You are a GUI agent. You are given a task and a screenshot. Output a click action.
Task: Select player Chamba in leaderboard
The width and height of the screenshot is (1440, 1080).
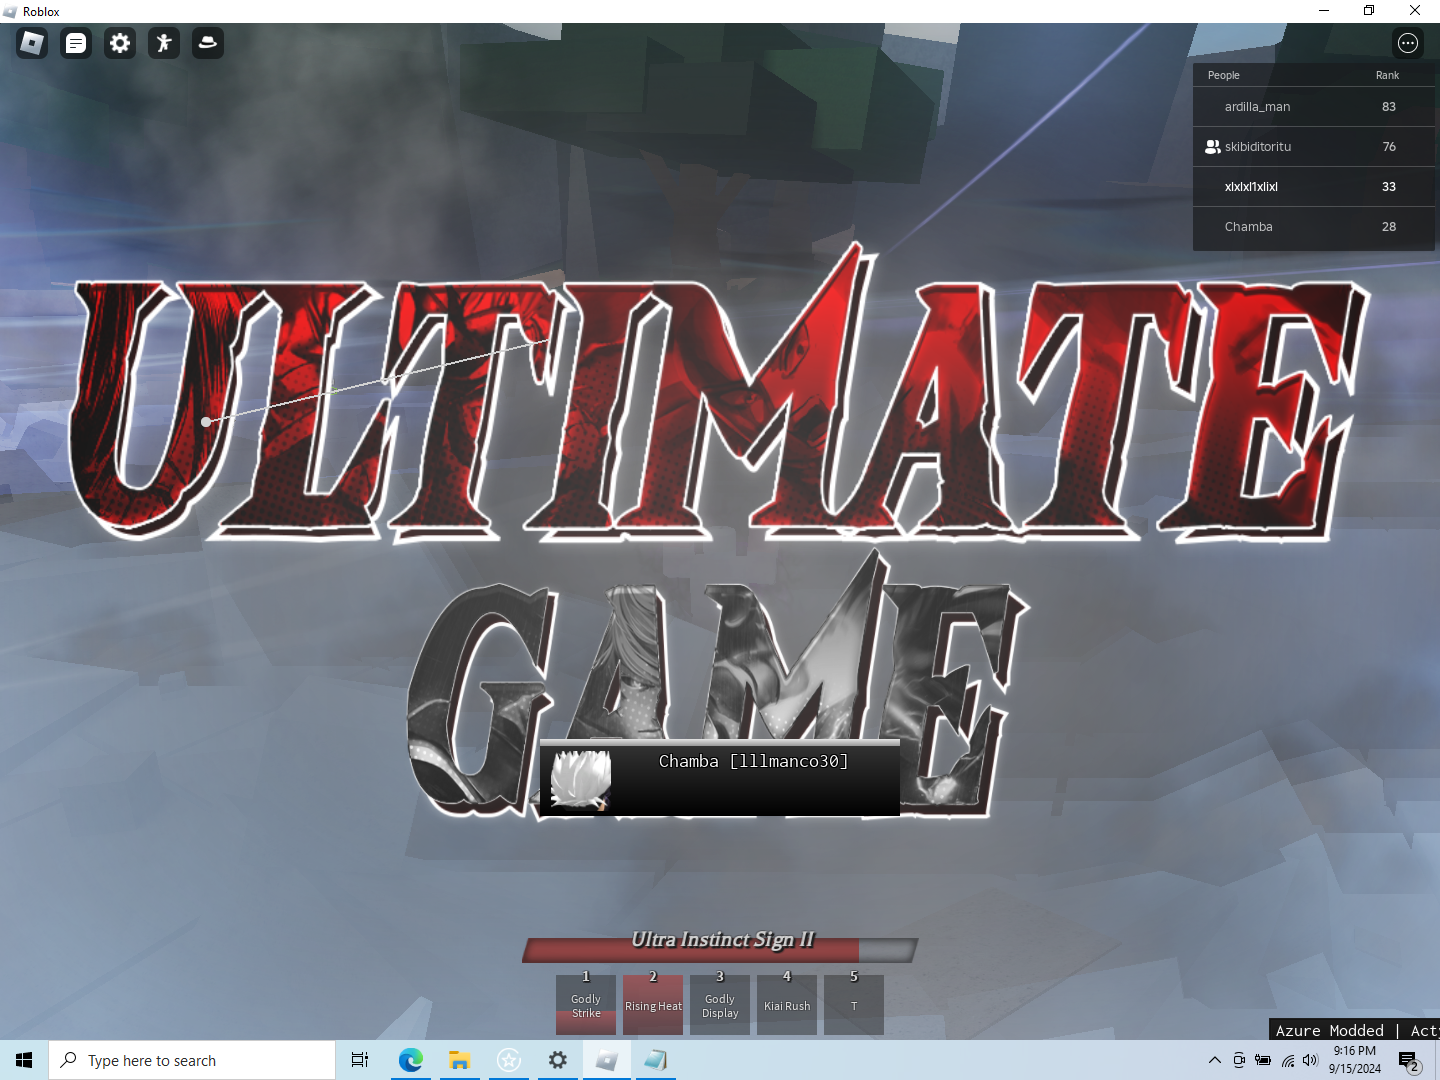click(1314, 227)
